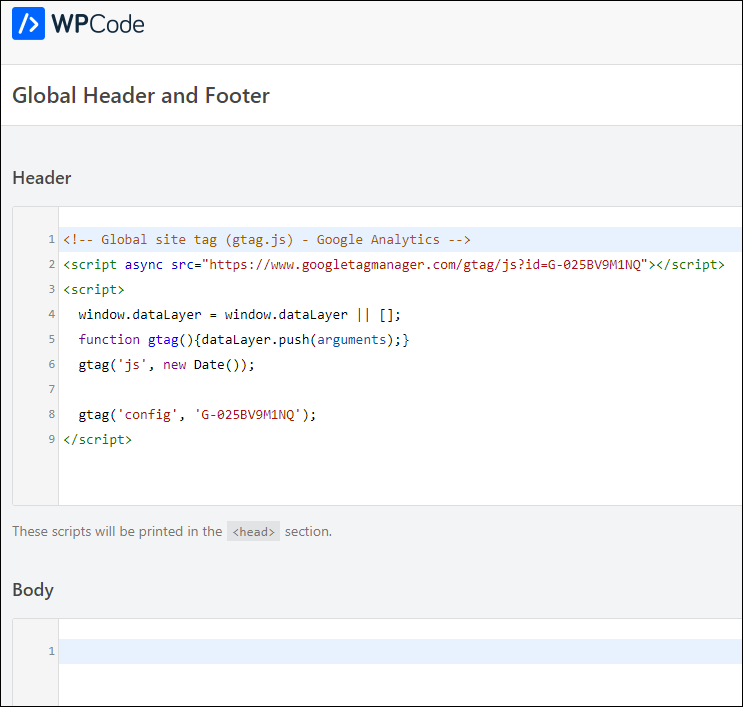
Task: Click the function gtag definition line
Action: [x=244, y=340]
